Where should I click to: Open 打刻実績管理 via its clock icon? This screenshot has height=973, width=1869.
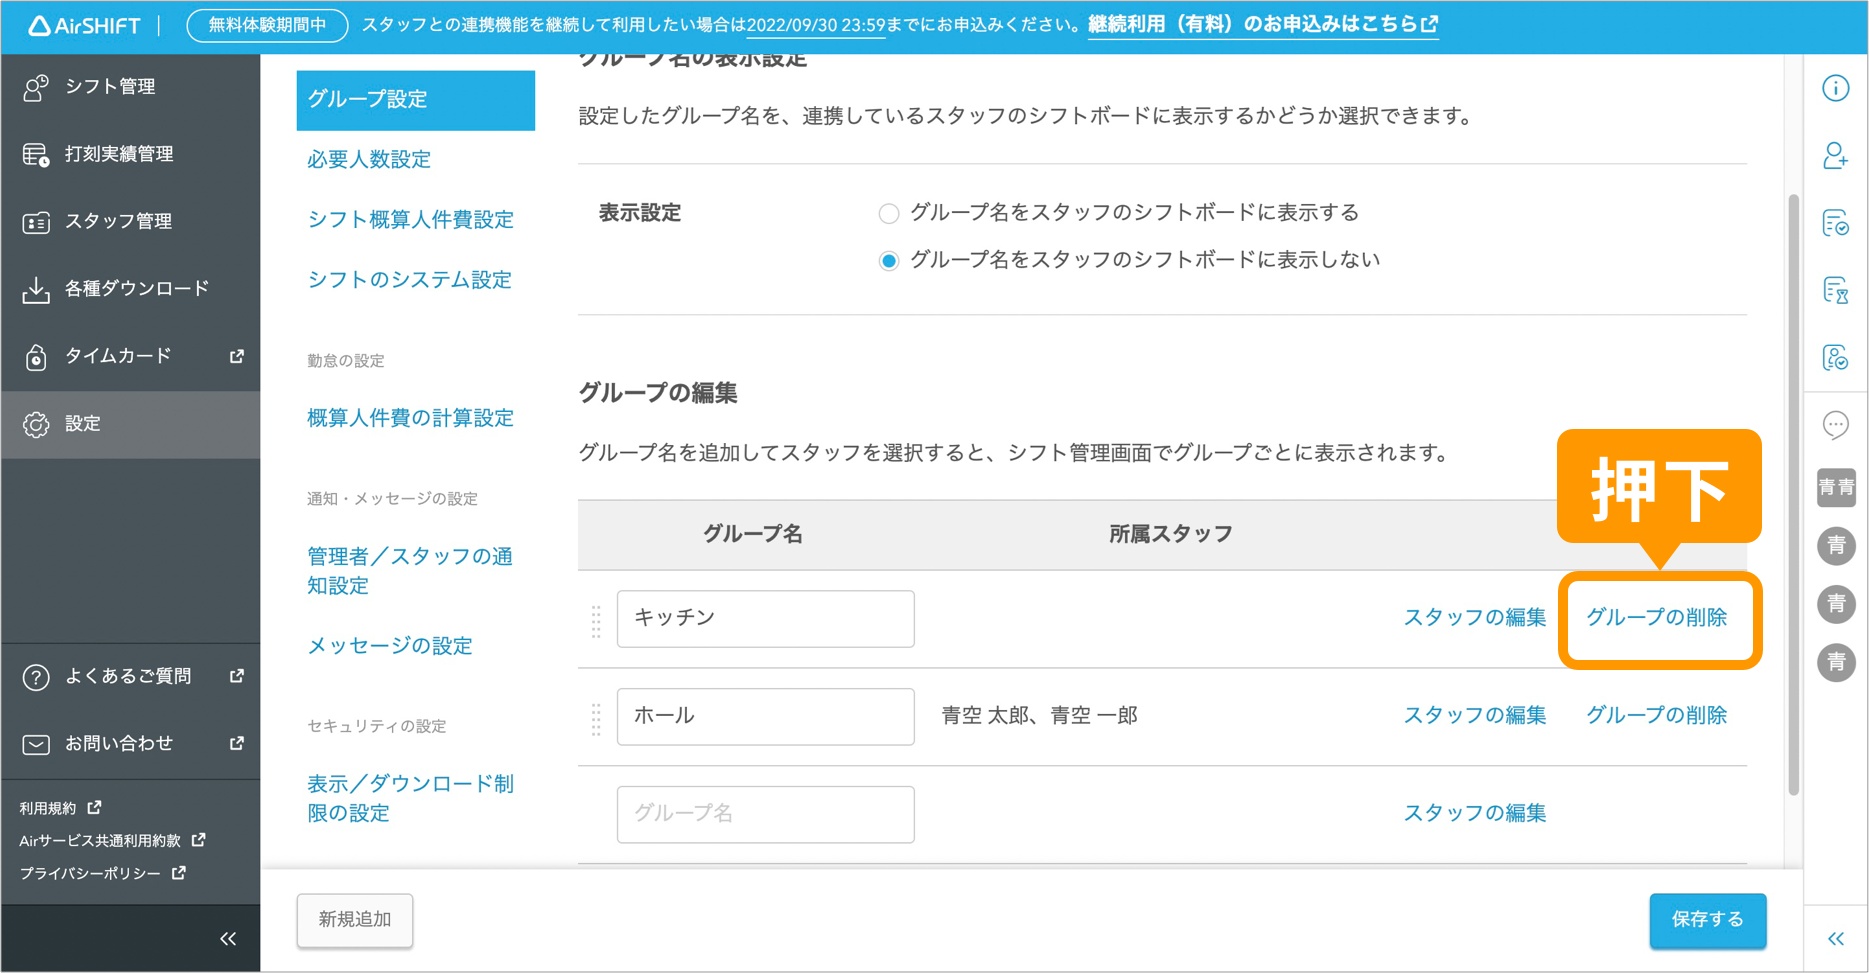point(36,154)
